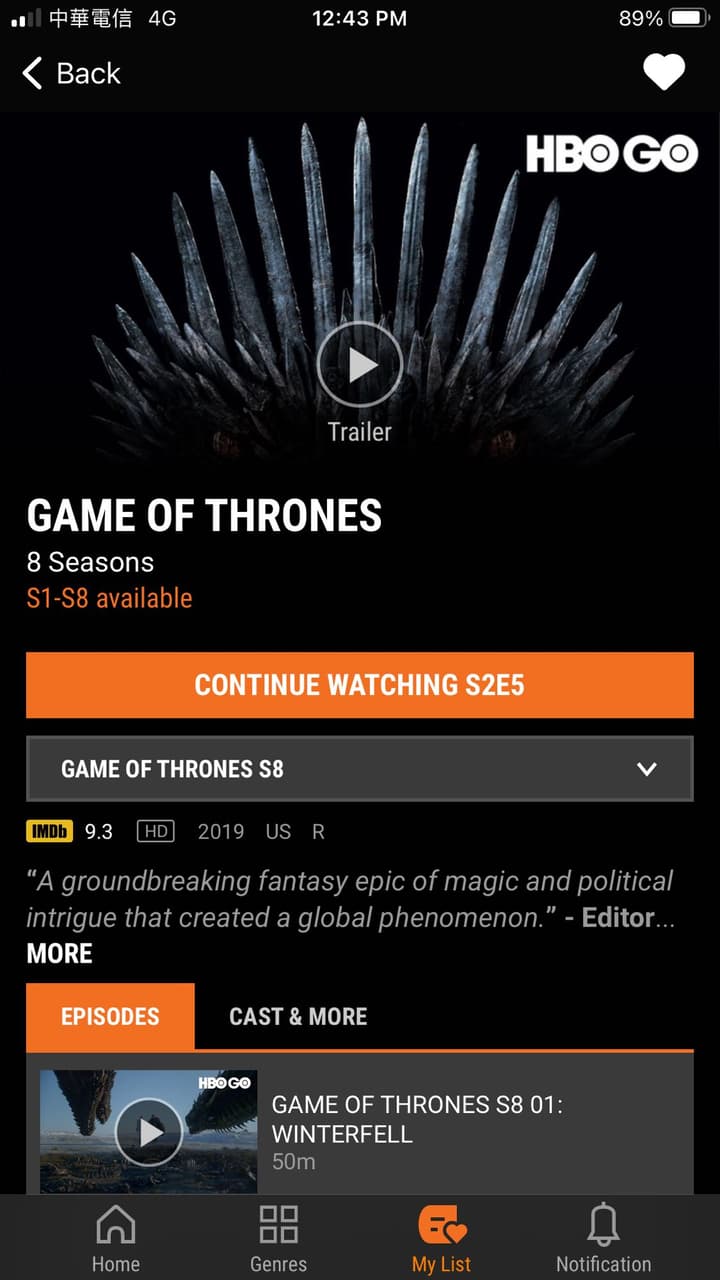Go to Home in bottom navigation

coord(116,1238)
